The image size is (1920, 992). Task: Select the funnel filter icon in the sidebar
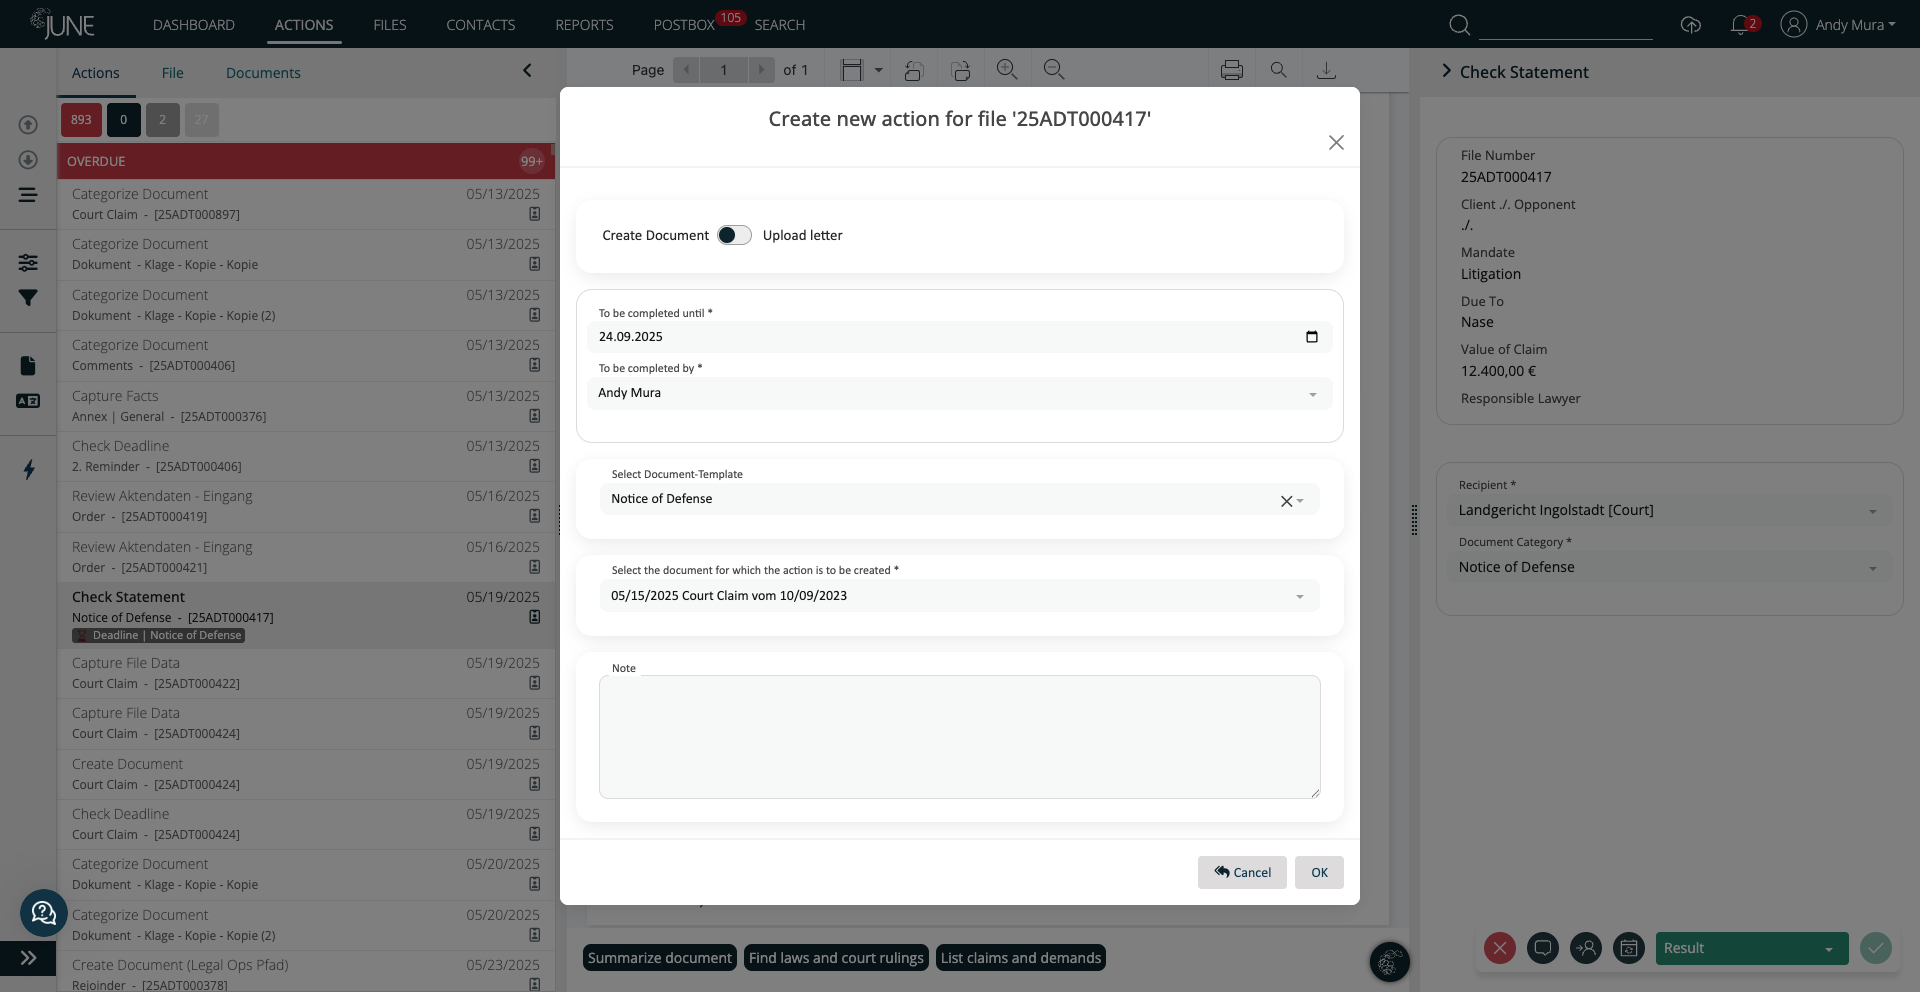28,297
